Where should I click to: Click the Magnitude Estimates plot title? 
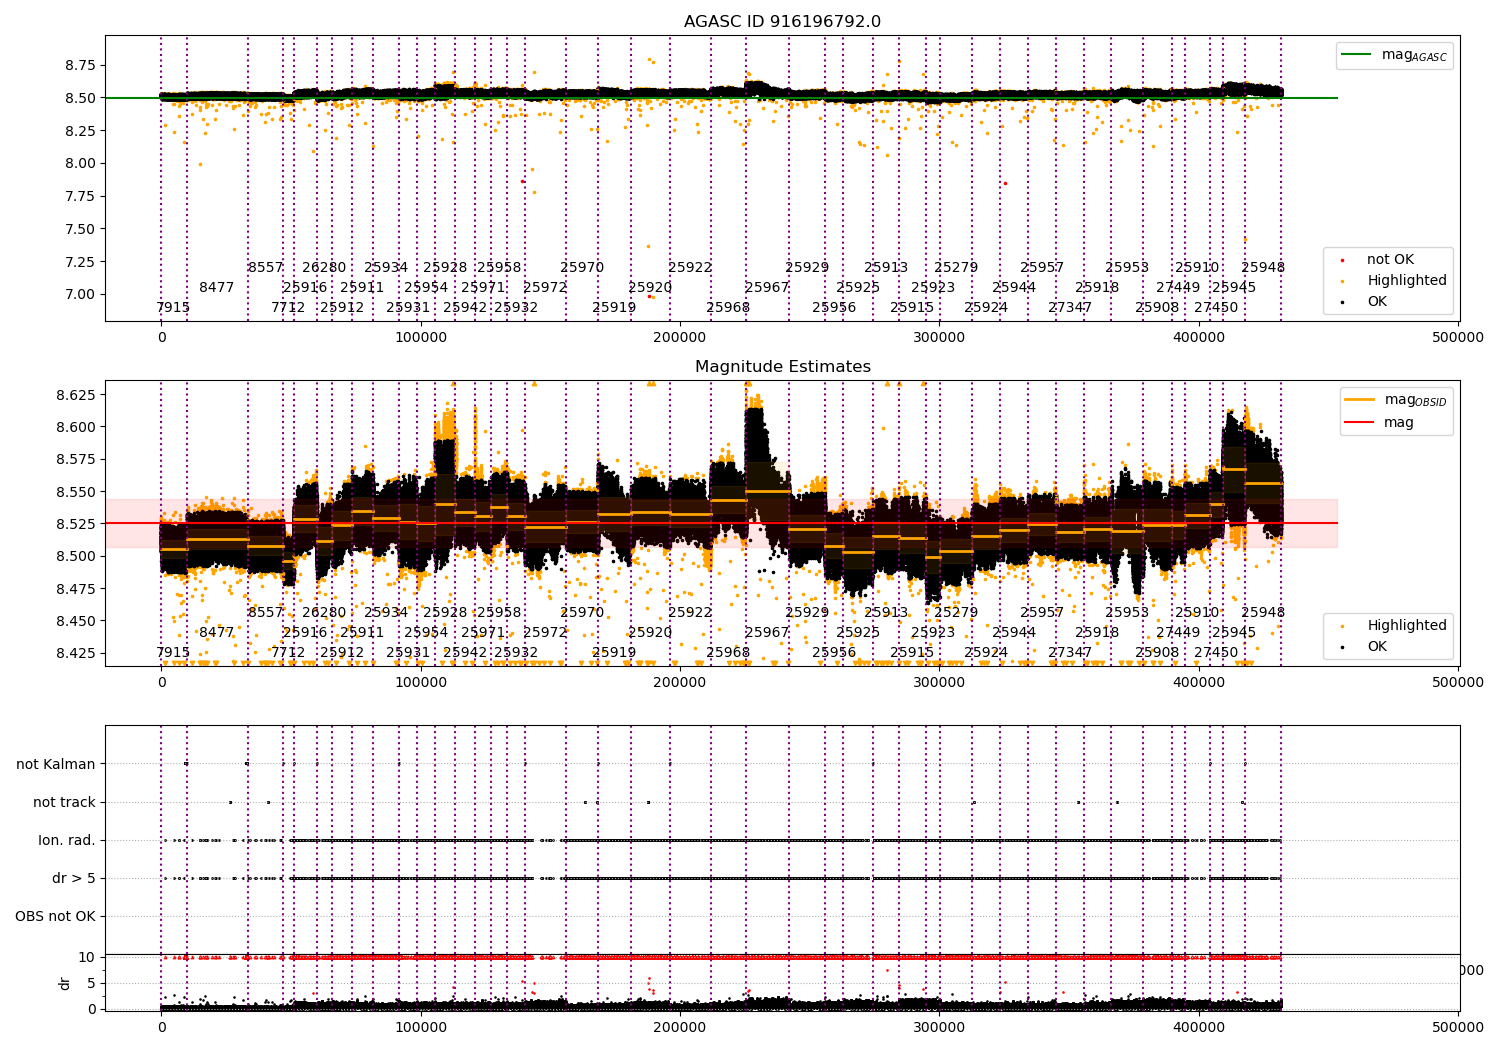click(x=782, y=367)
